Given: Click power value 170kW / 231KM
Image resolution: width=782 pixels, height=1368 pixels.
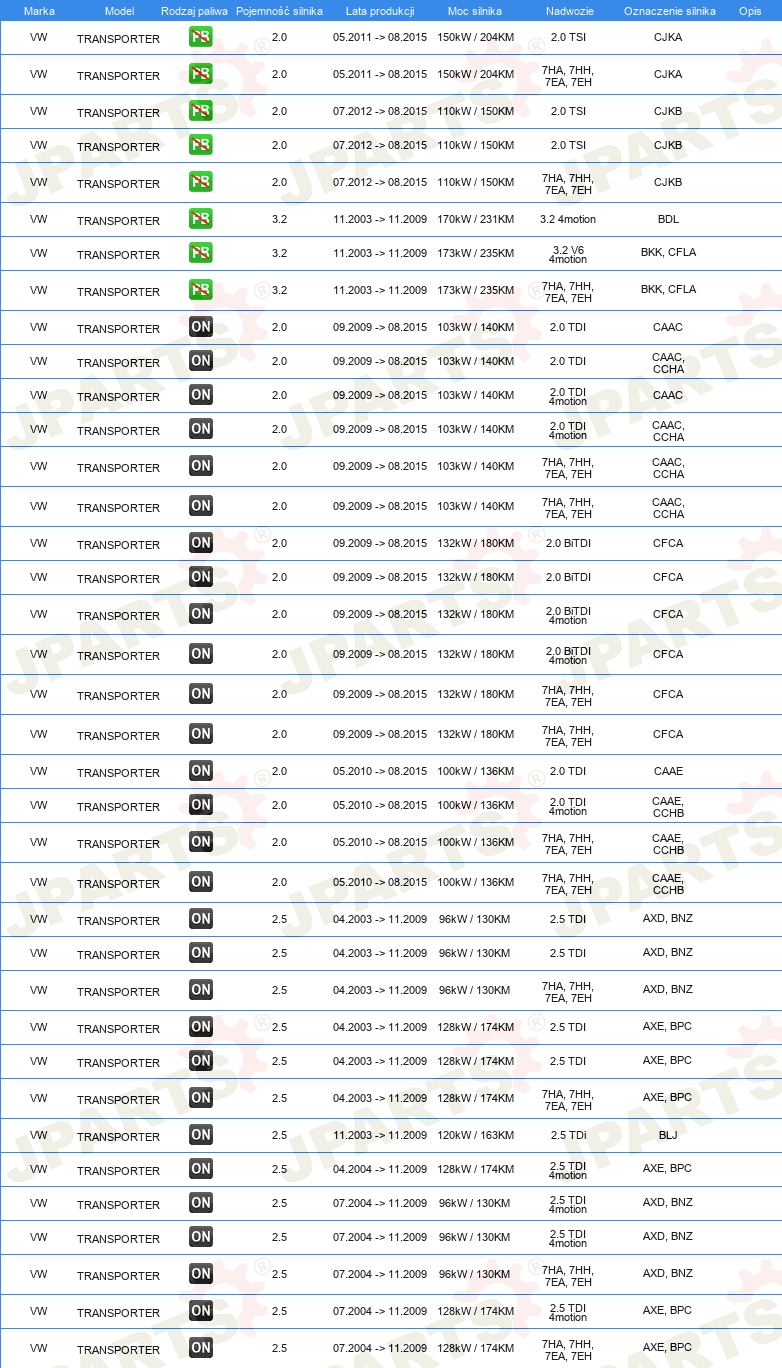Looking at the screenshot, I should (x=475, y=218).
